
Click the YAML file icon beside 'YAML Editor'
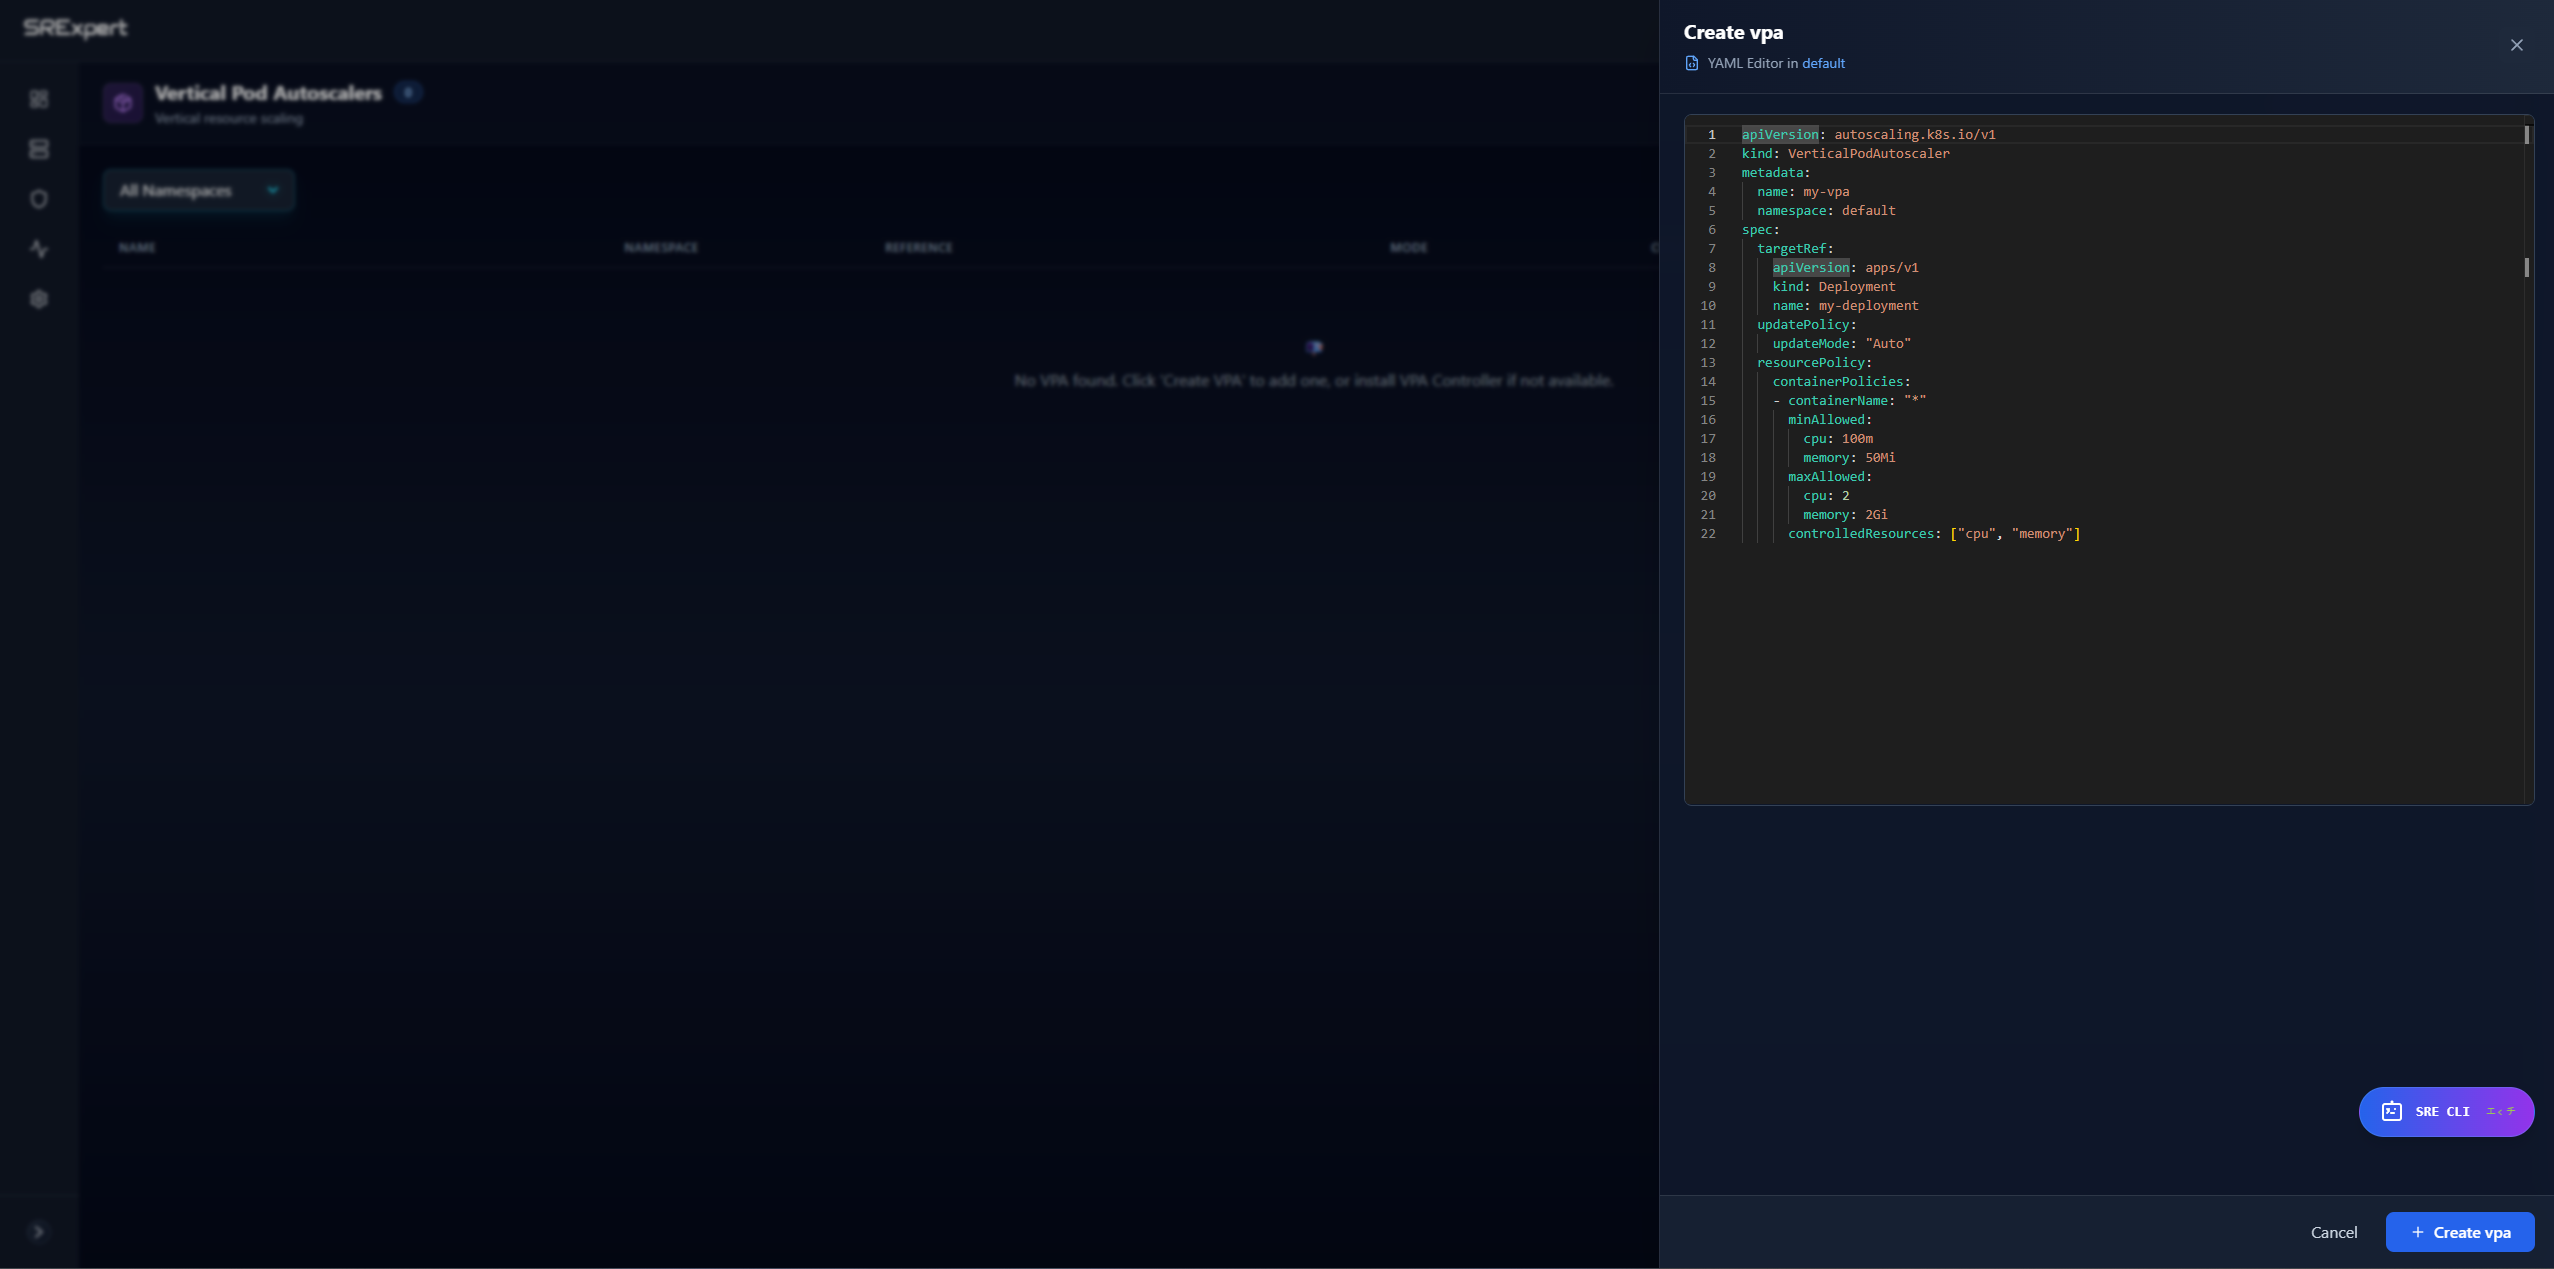click(x=1690, y=62)
